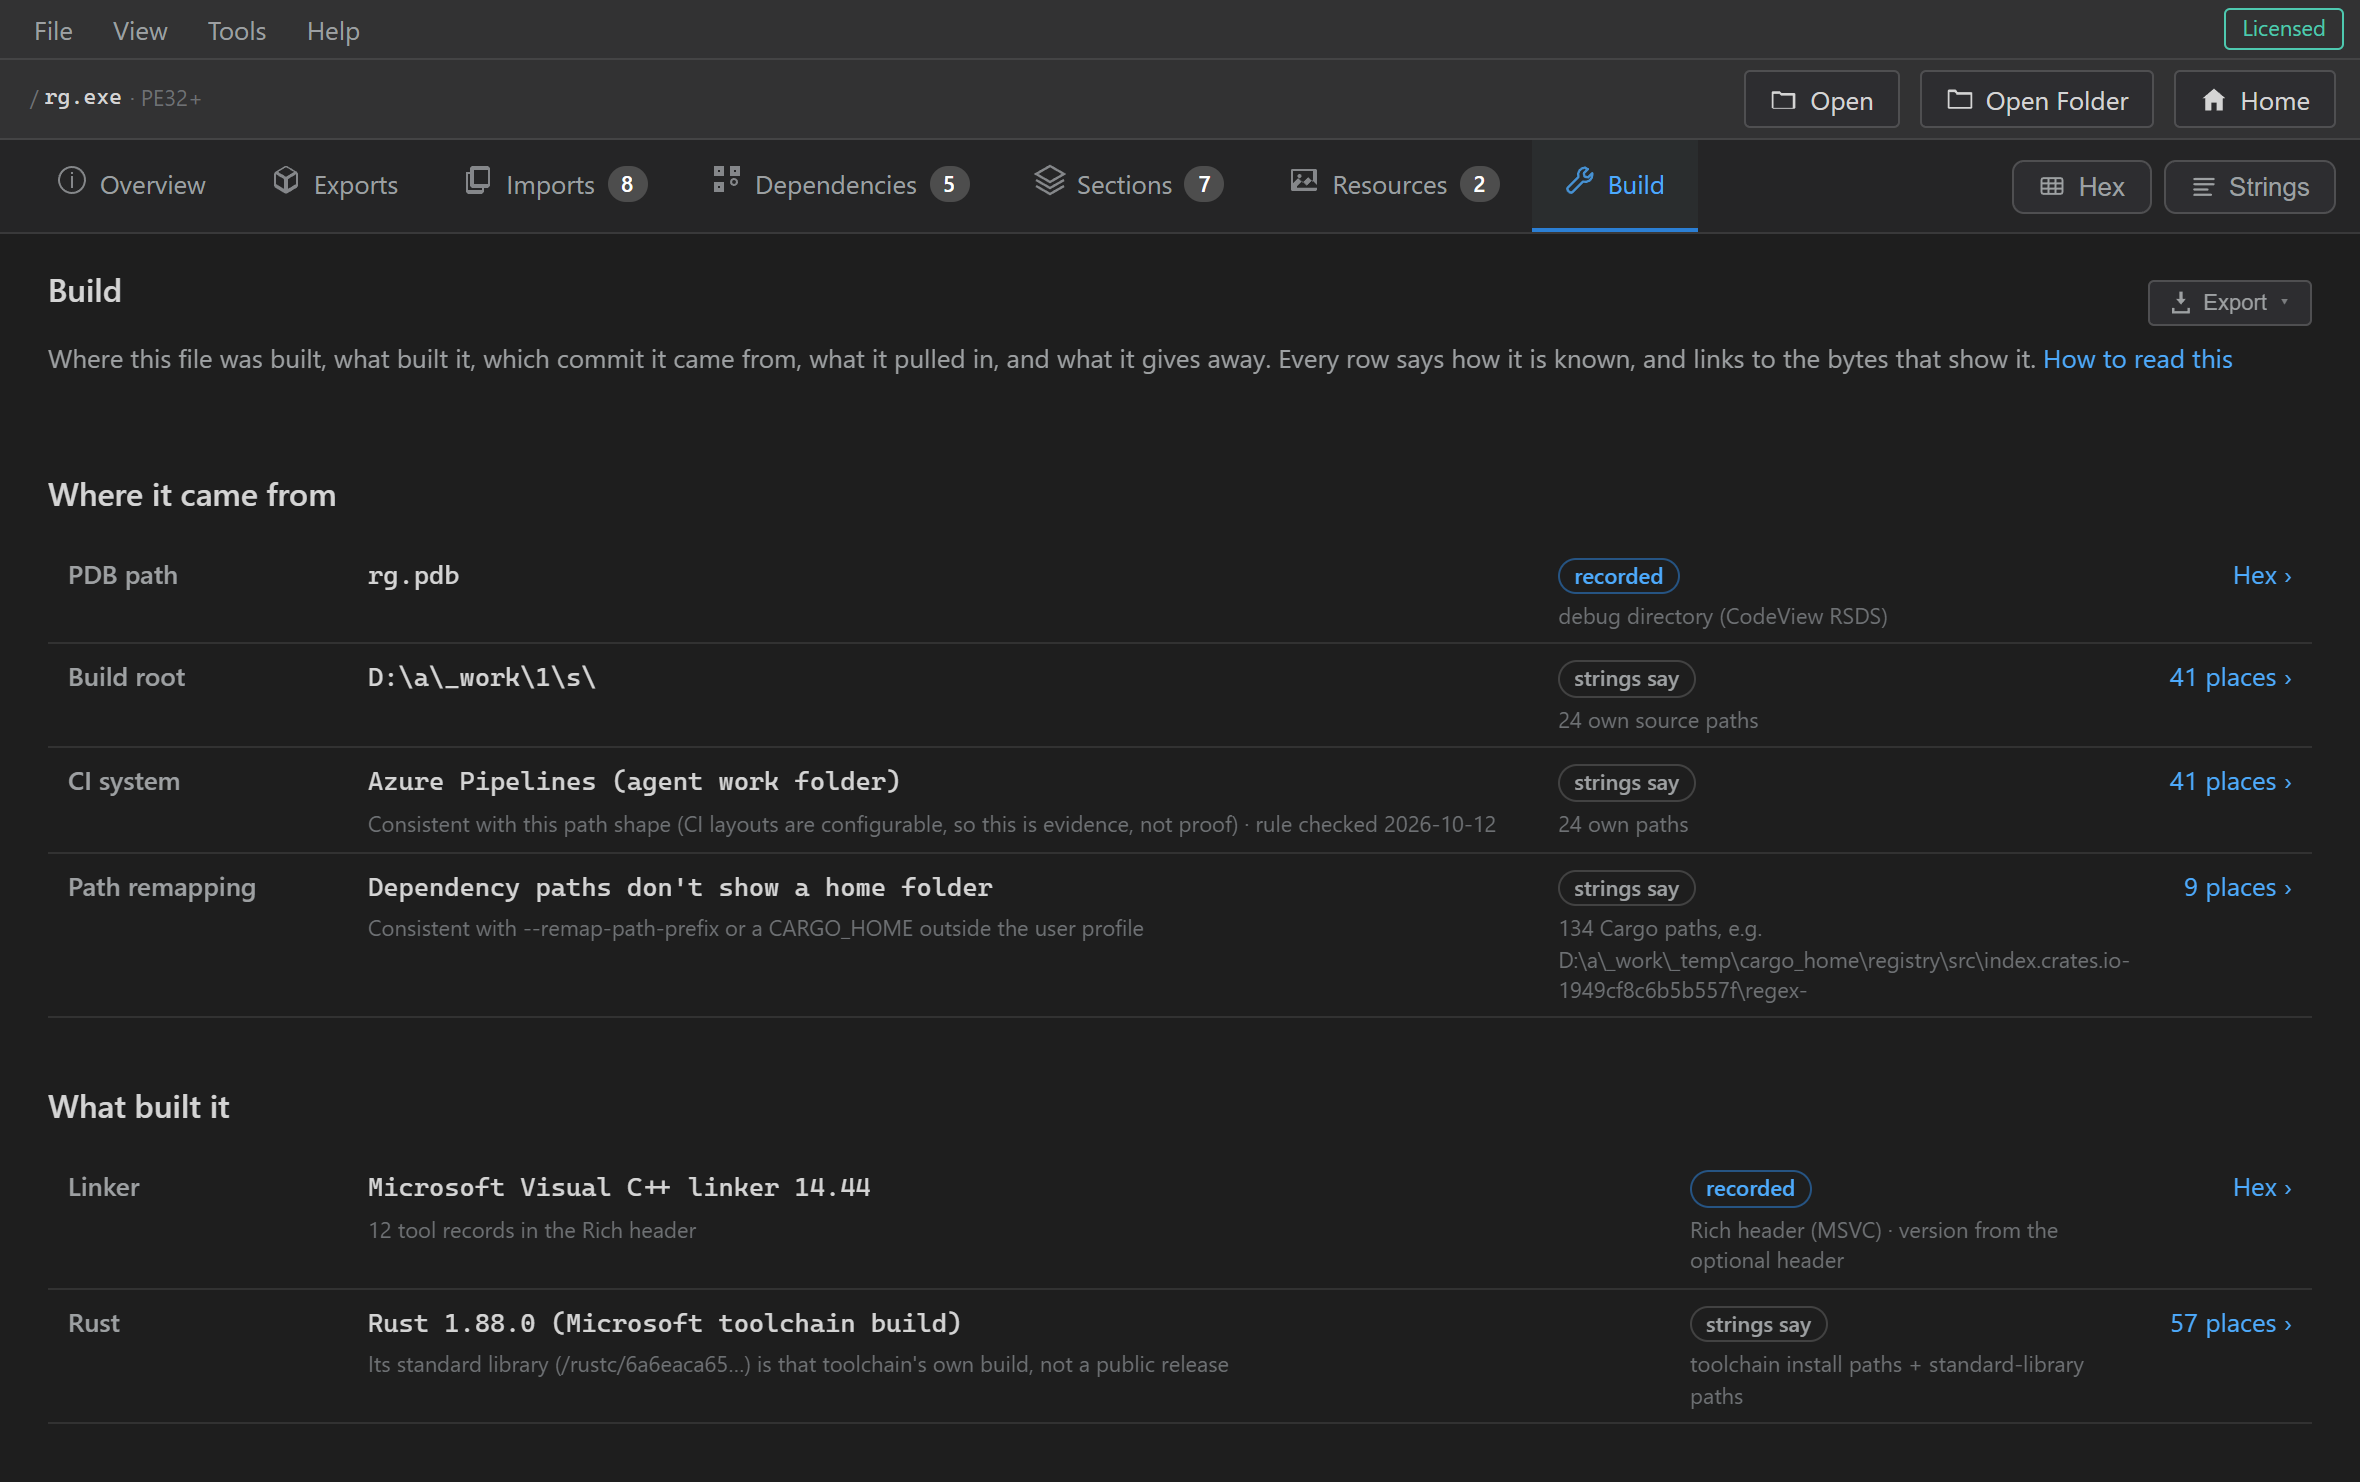The height and width of the screenshot is (1482, 2360).
Task: Click the Imports tab icon
Action: (478, 181)
